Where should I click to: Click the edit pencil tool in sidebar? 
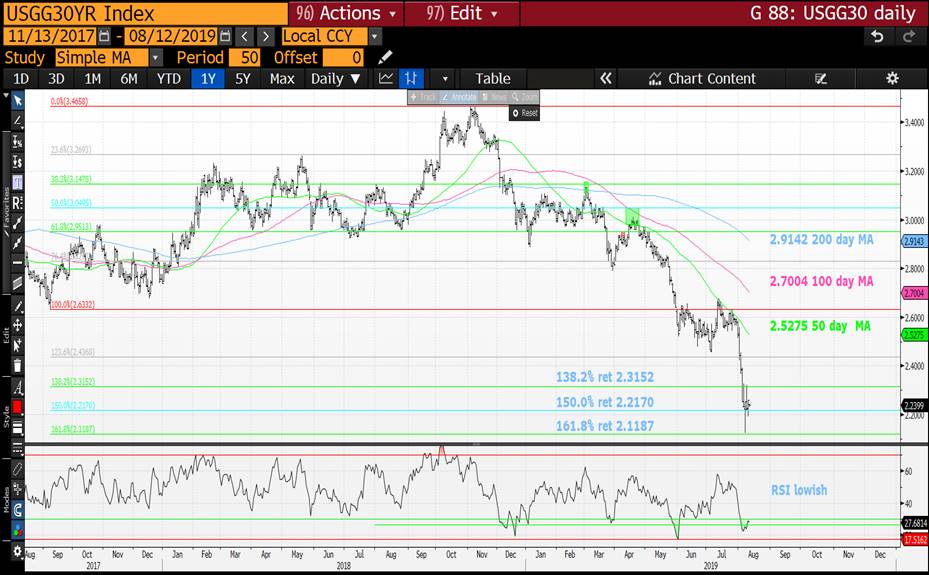pyautogui.click(x=18, y=306)
